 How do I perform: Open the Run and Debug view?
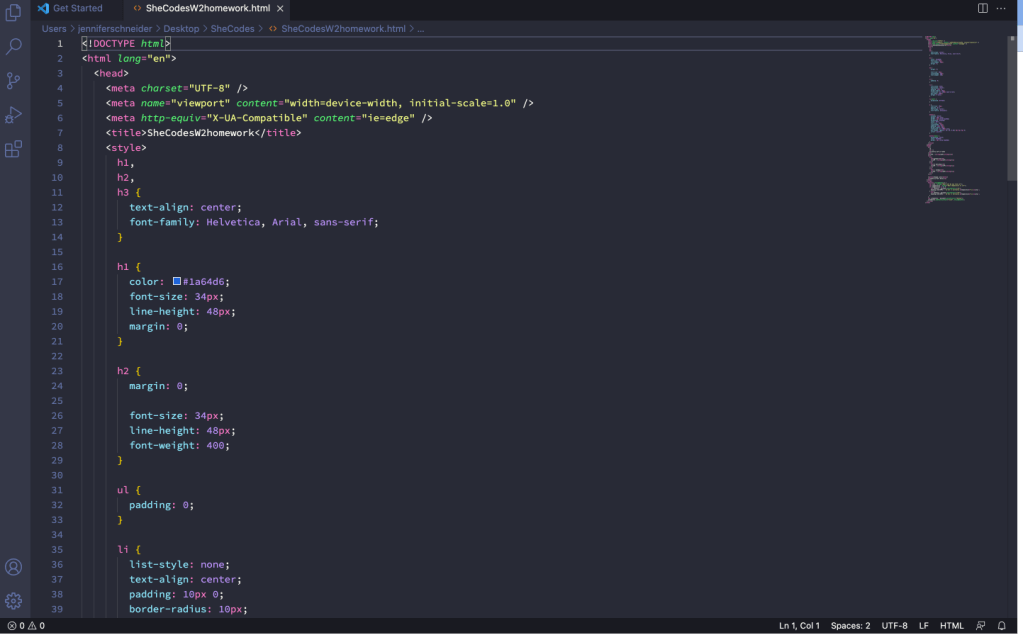point(14,115)
